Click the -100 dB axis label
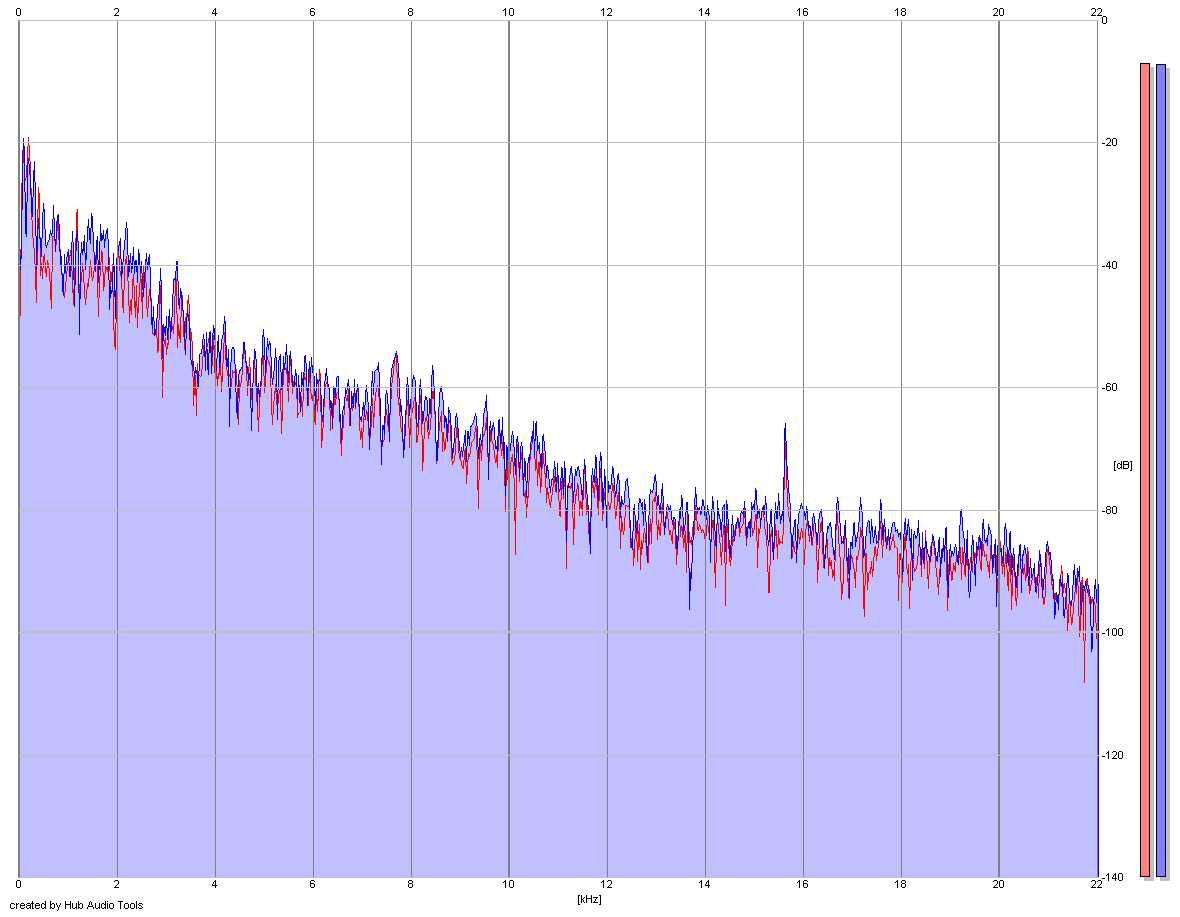This screenshot has height=917, width=1180. 1112,632
